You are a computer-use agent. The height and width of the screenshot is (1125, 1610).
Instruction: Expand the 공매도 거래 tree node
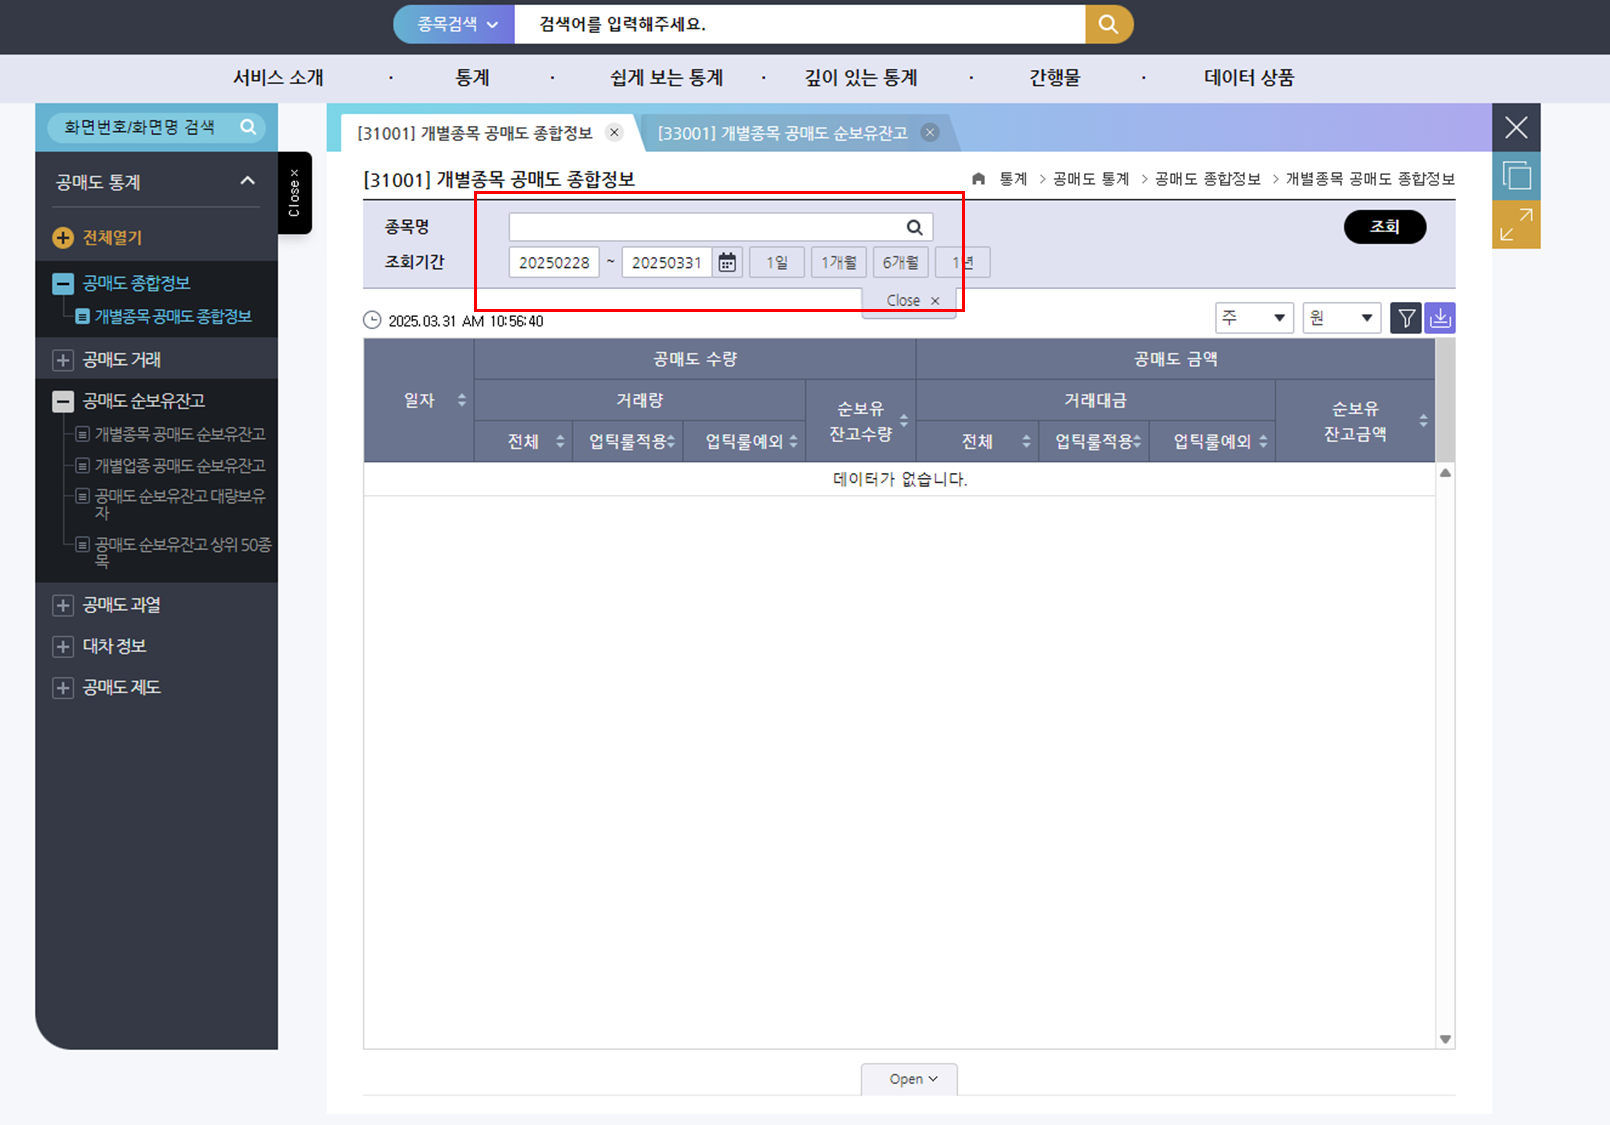63,359
